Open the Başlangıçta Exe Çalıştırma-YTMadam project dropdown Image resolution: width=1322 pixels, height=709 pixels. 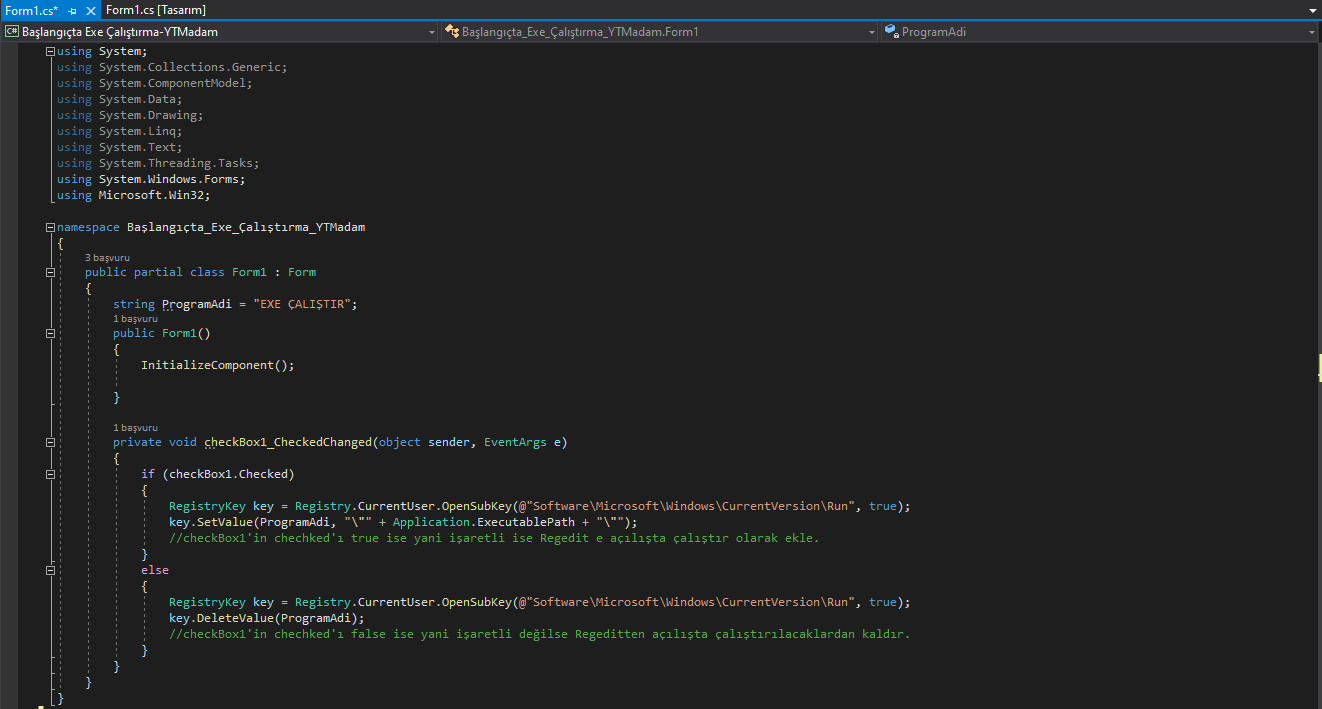[x=220, y=32]
